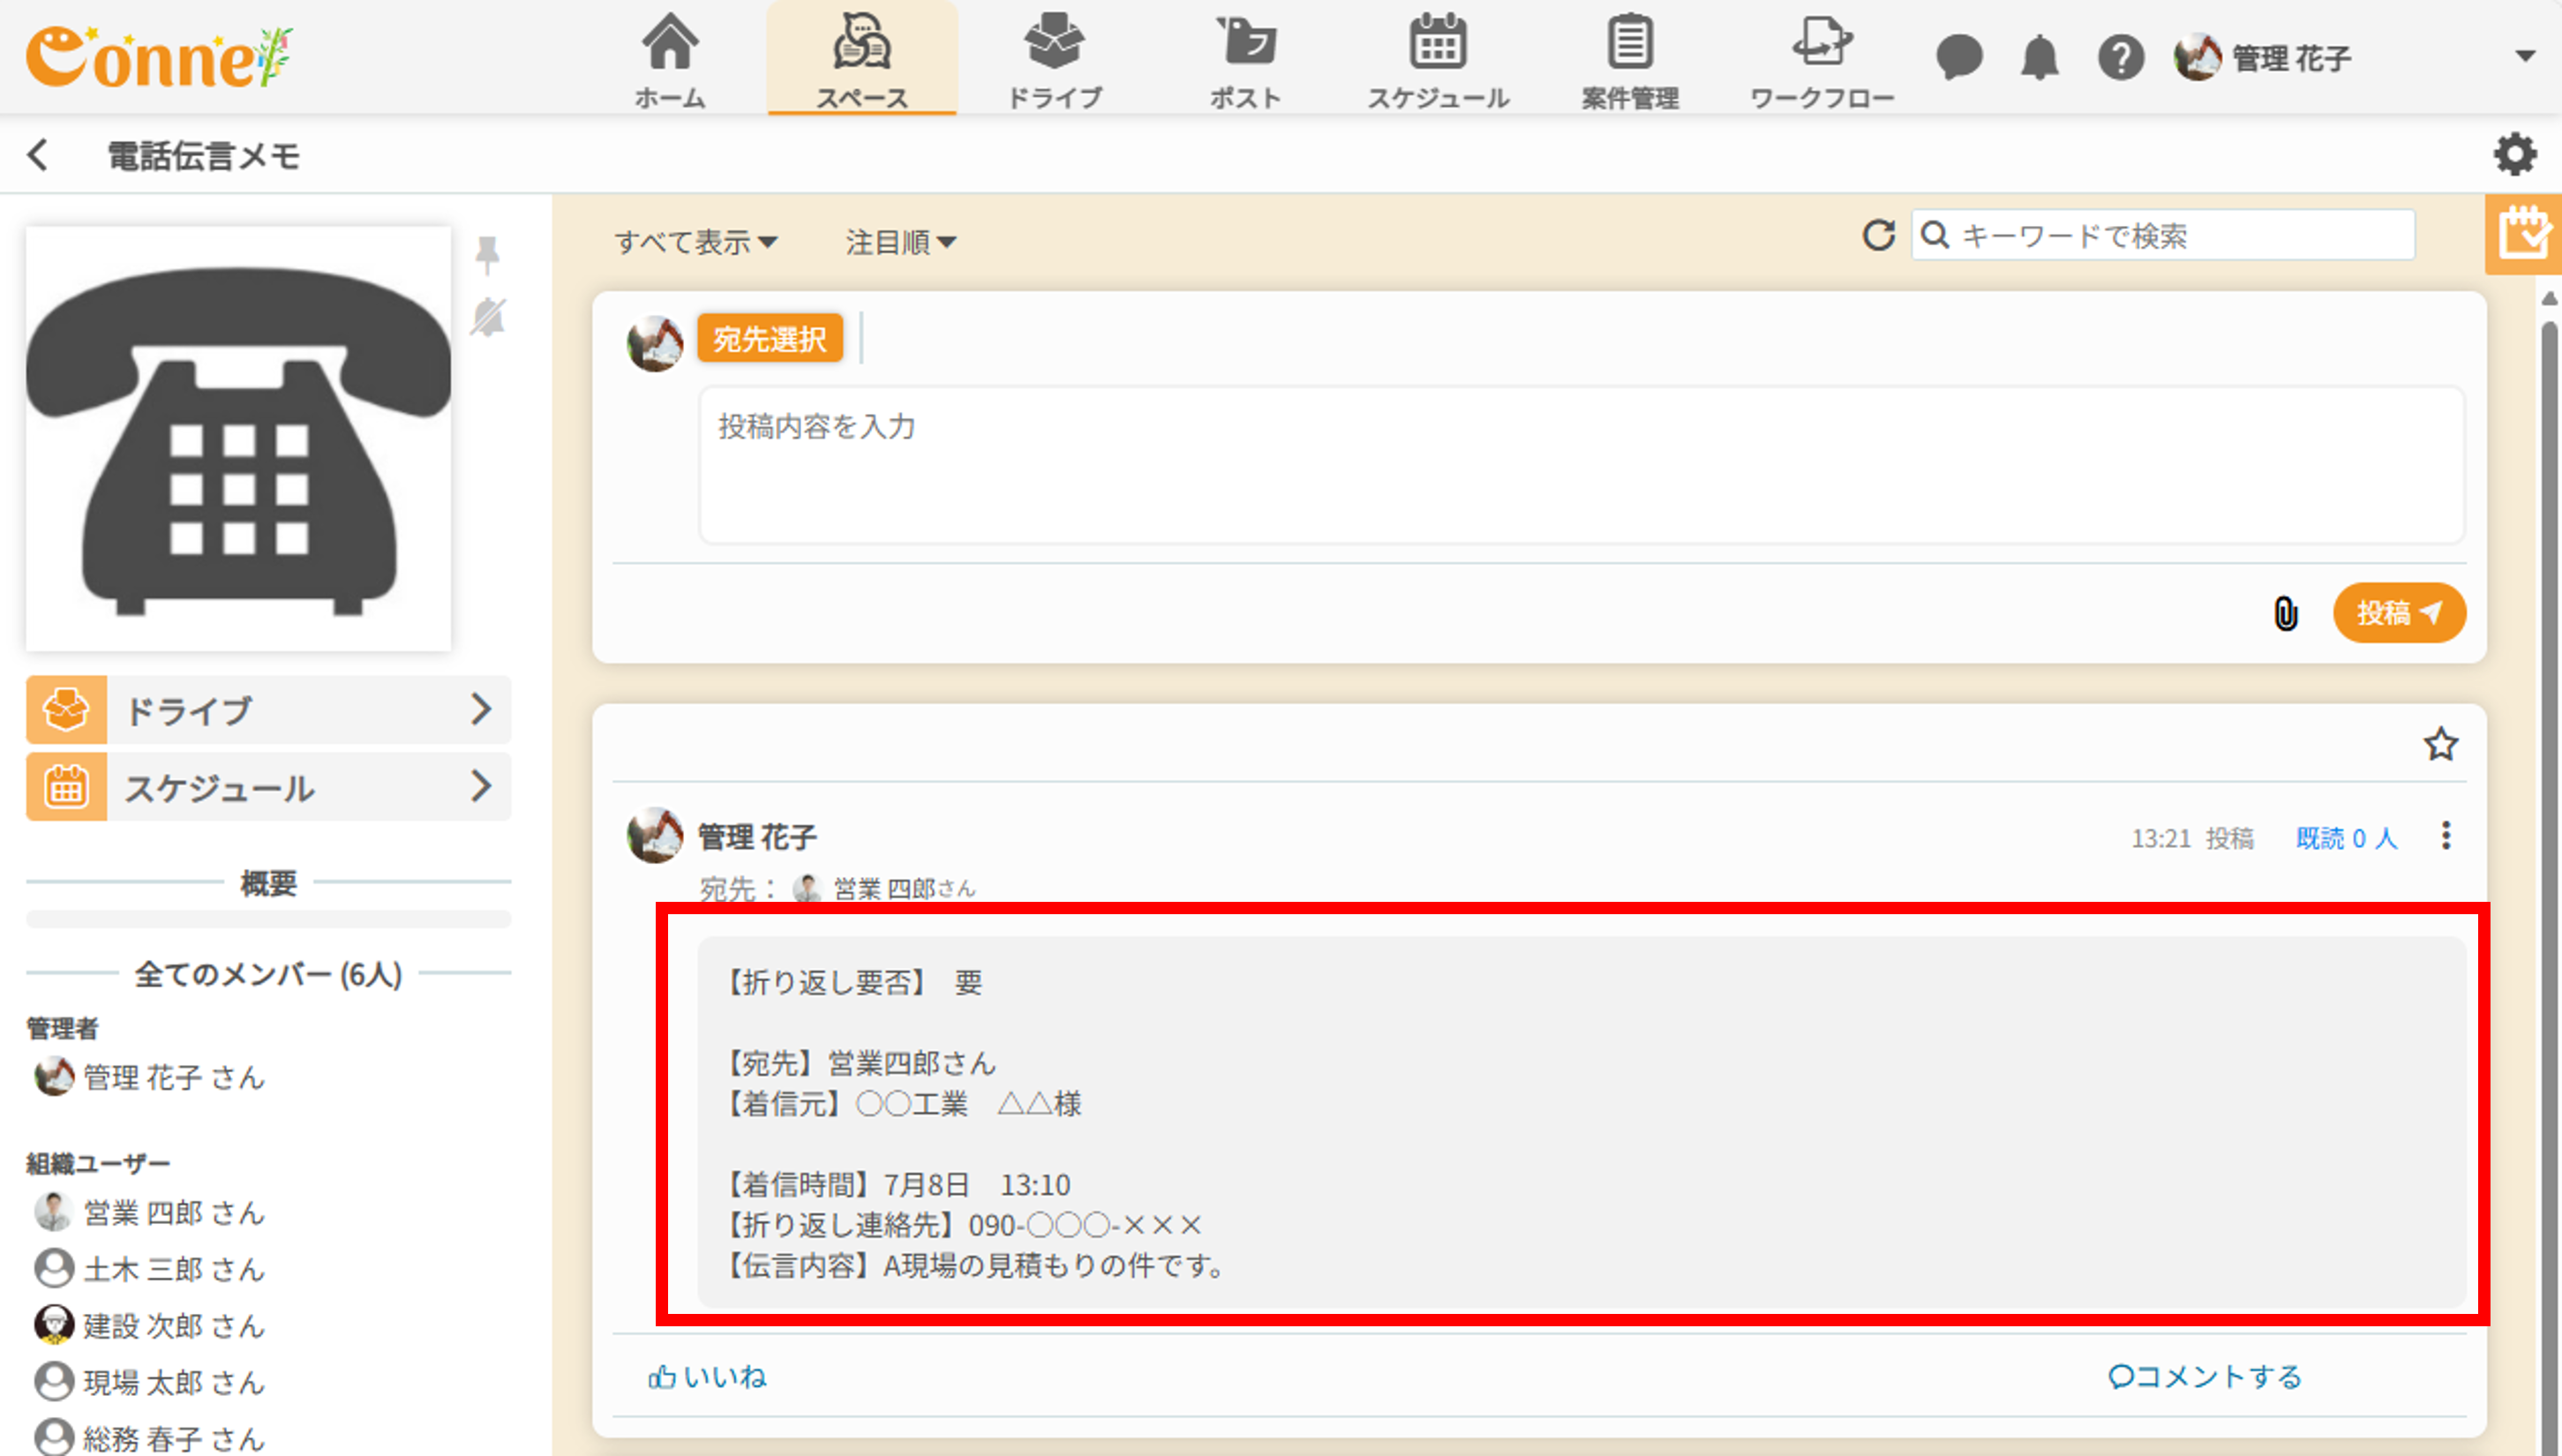Open the 管理 花子 user menu arrow
This screenshot has height=1456, width=2562.
coord(2525,56)
